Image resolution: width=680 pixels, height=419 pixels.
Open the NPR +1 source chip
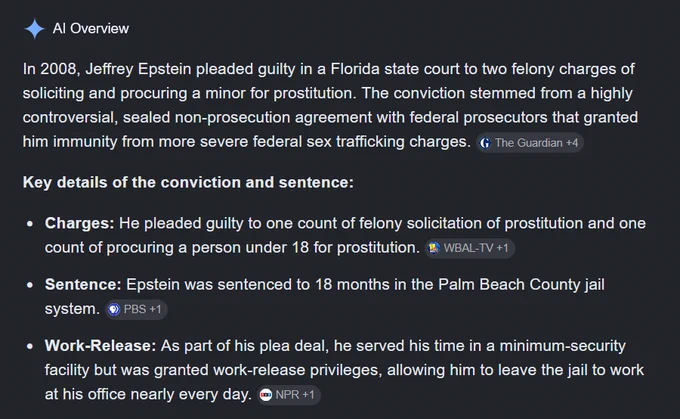tap(288, 395)
